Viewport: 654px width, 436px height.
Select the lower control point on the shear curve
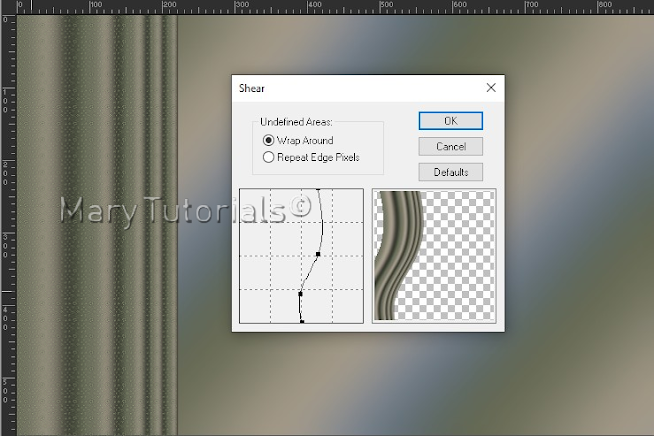coord(300,294)
